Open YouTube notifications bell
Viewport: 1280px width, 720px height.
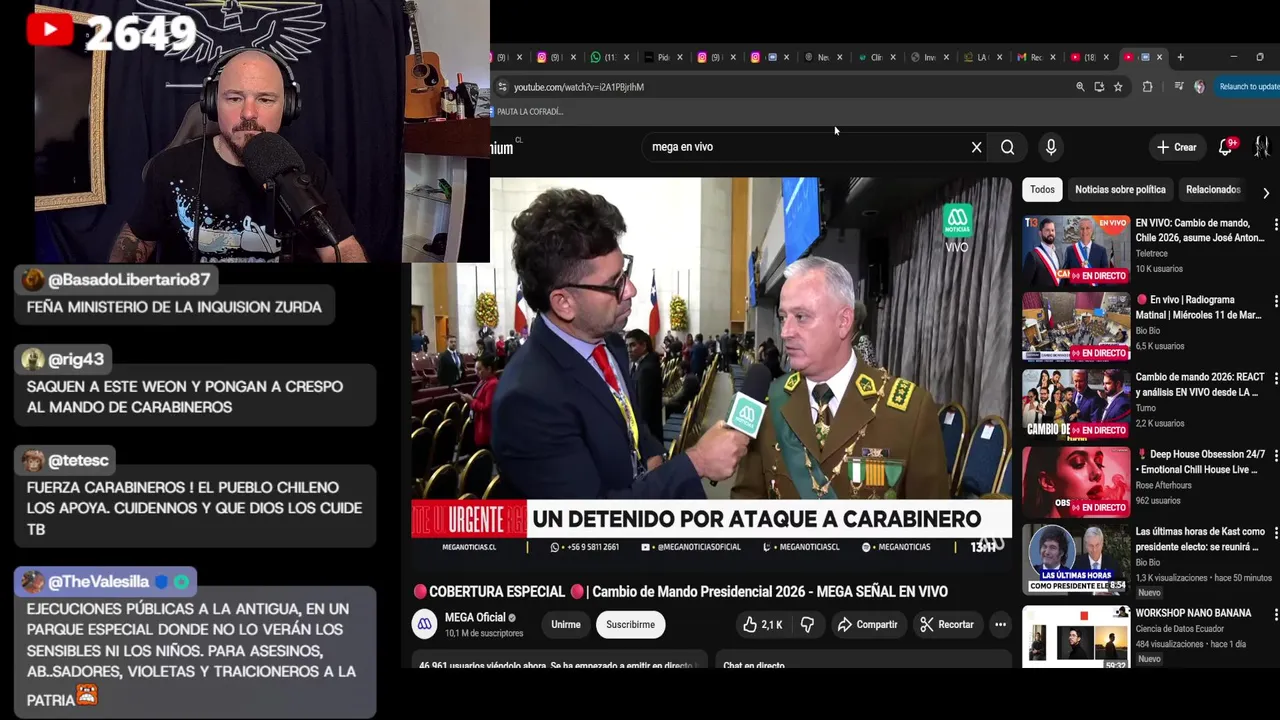pos(1226,147)
